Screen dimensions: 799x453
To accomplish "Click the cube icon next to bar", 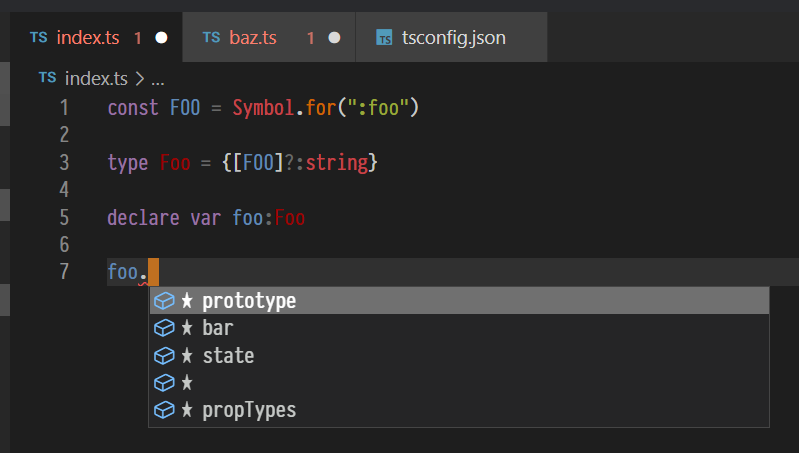I will coord(164,328).
